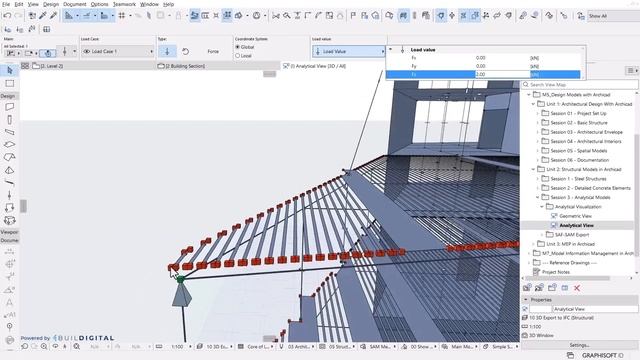Click the Text tool letter A icon

click(x=9, y=302)
